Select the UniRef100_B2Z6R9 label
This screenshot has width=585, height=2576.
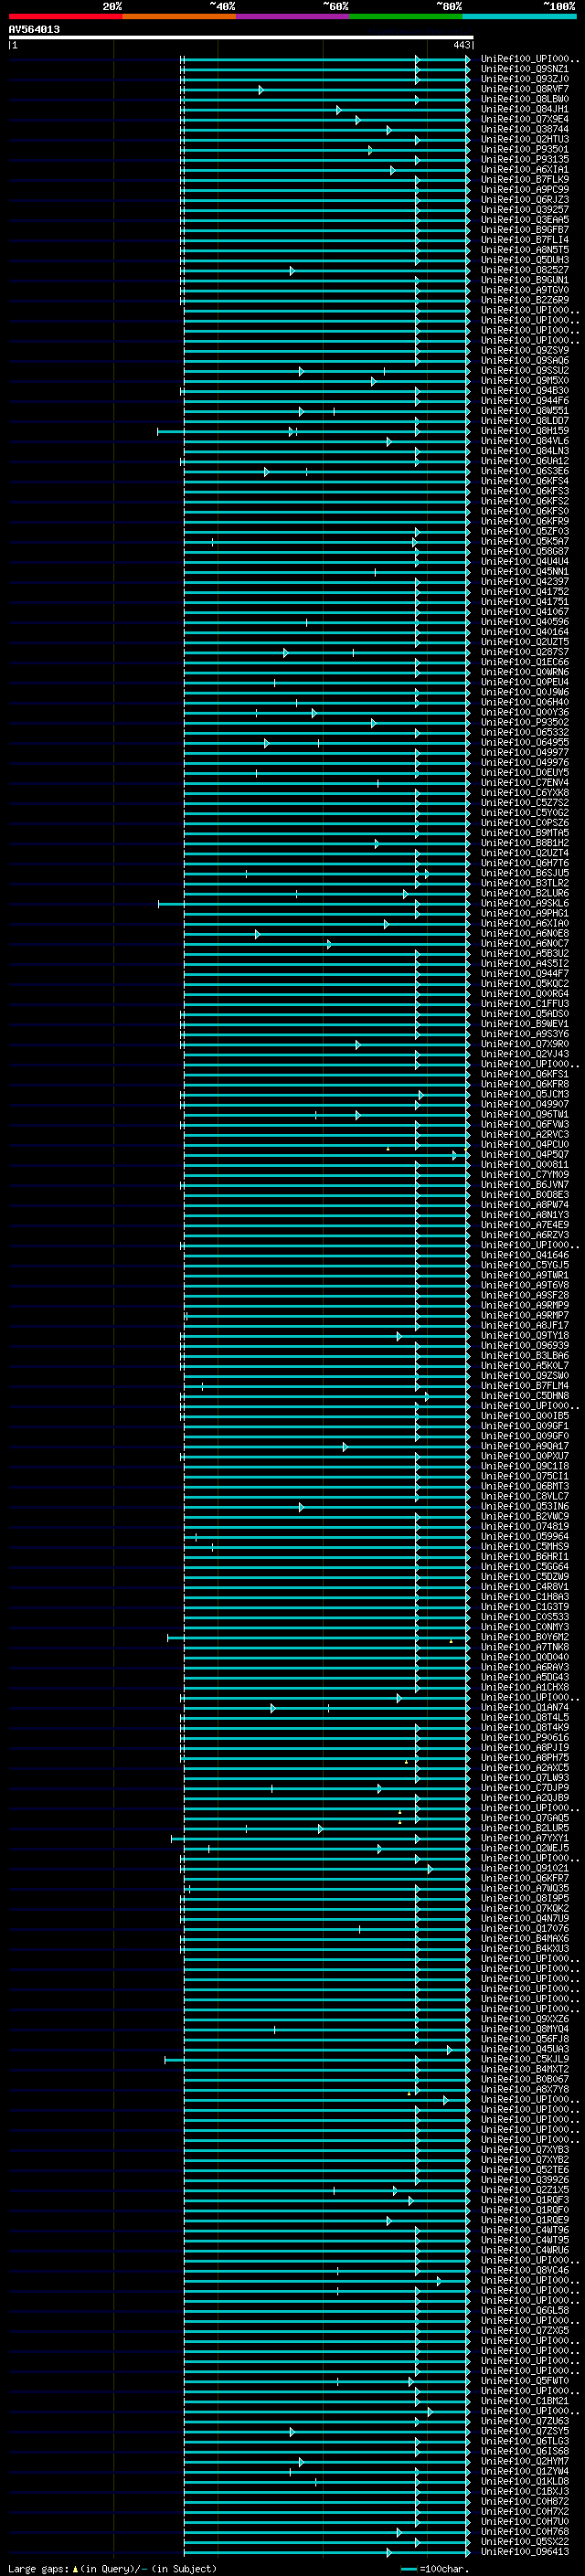point(525,300)
